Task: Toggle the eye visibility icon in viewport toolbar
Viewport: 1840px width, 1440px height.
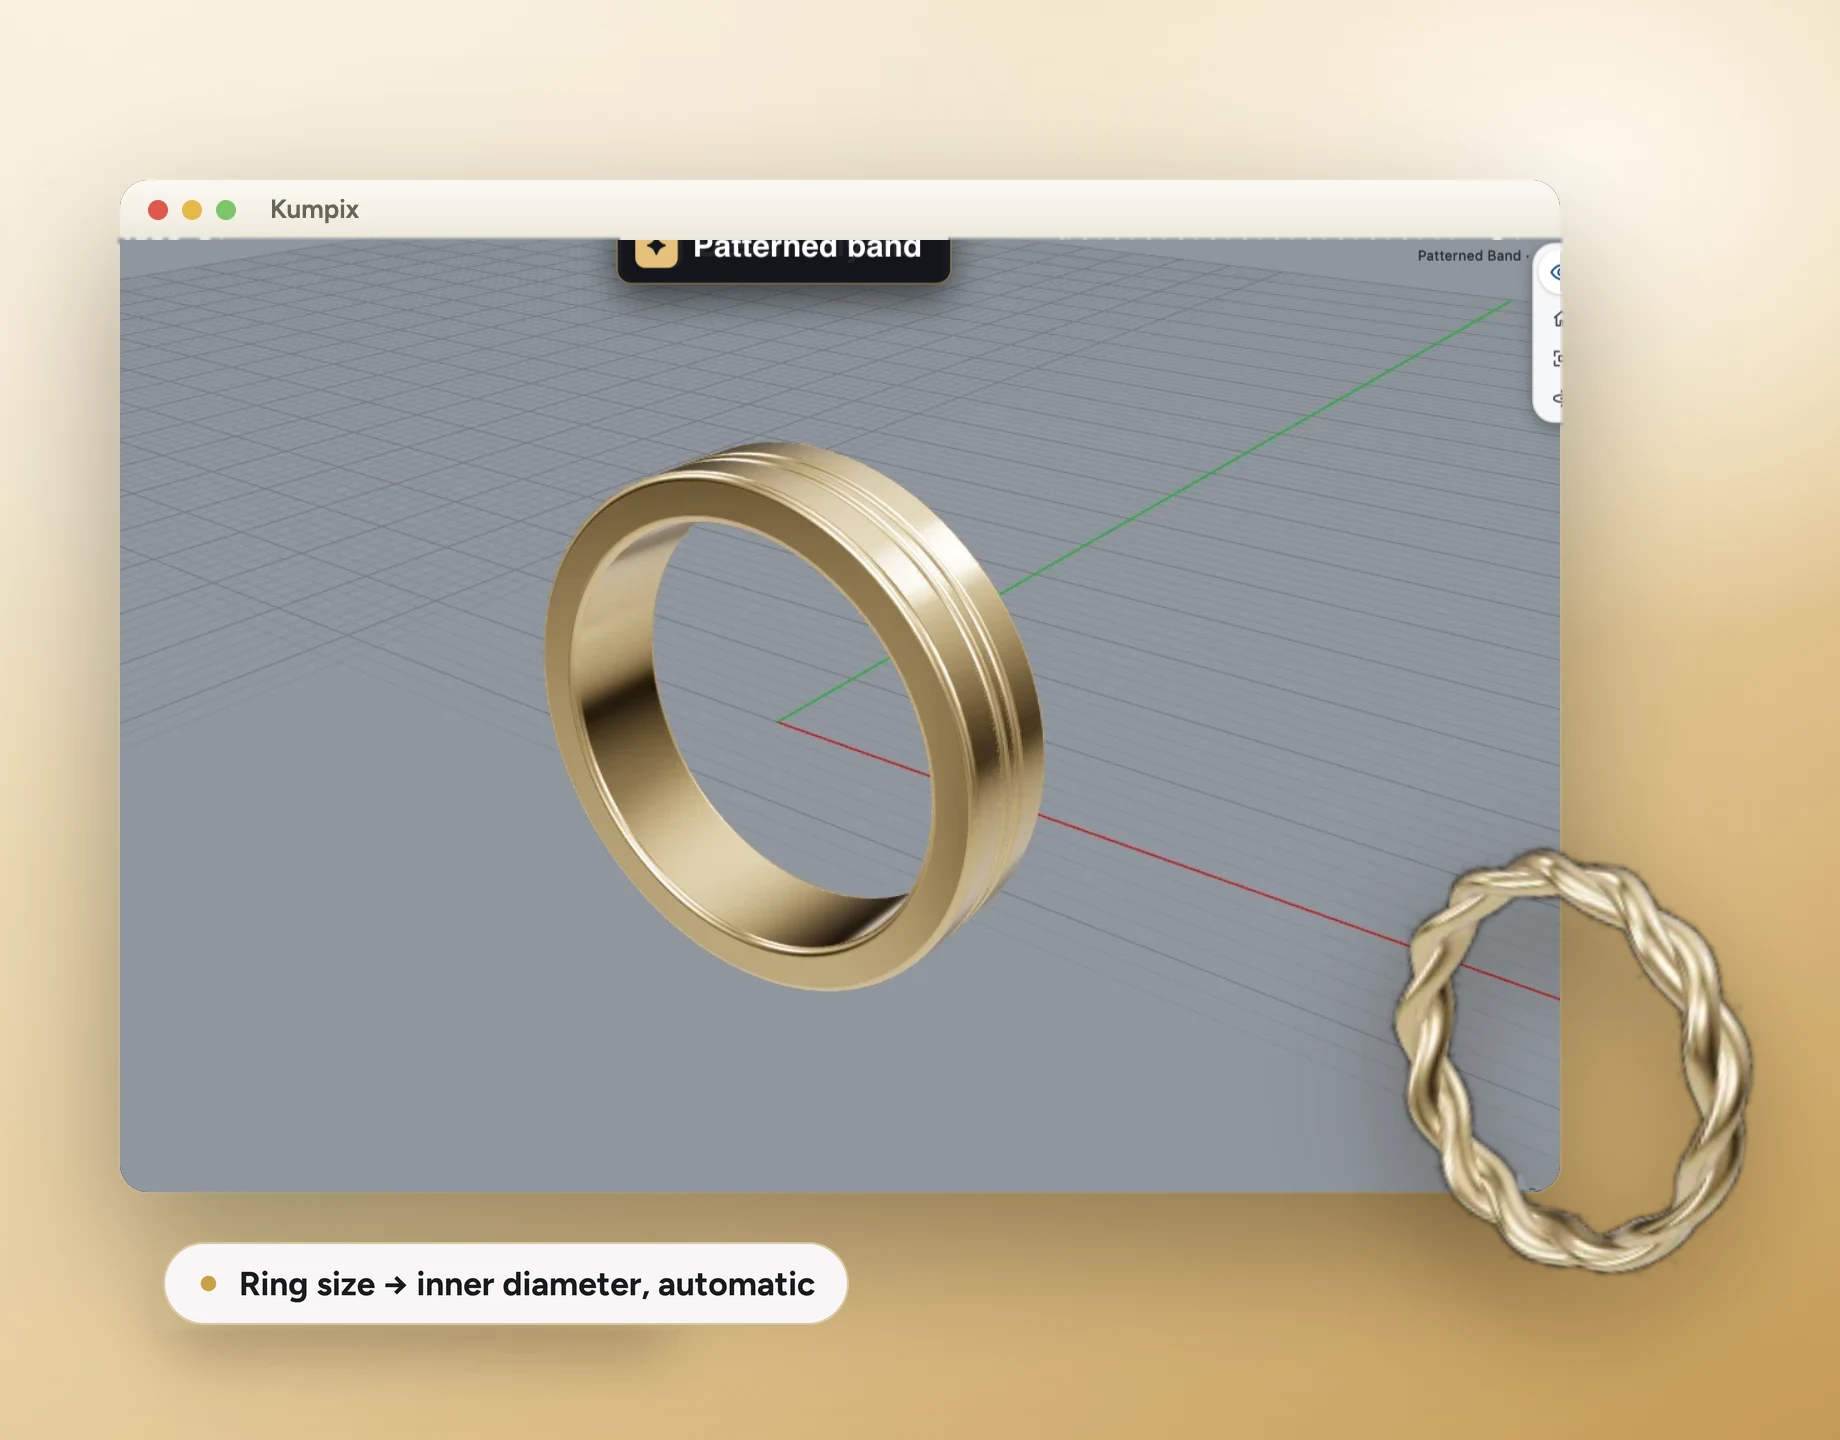Action: pos(1554,272)
